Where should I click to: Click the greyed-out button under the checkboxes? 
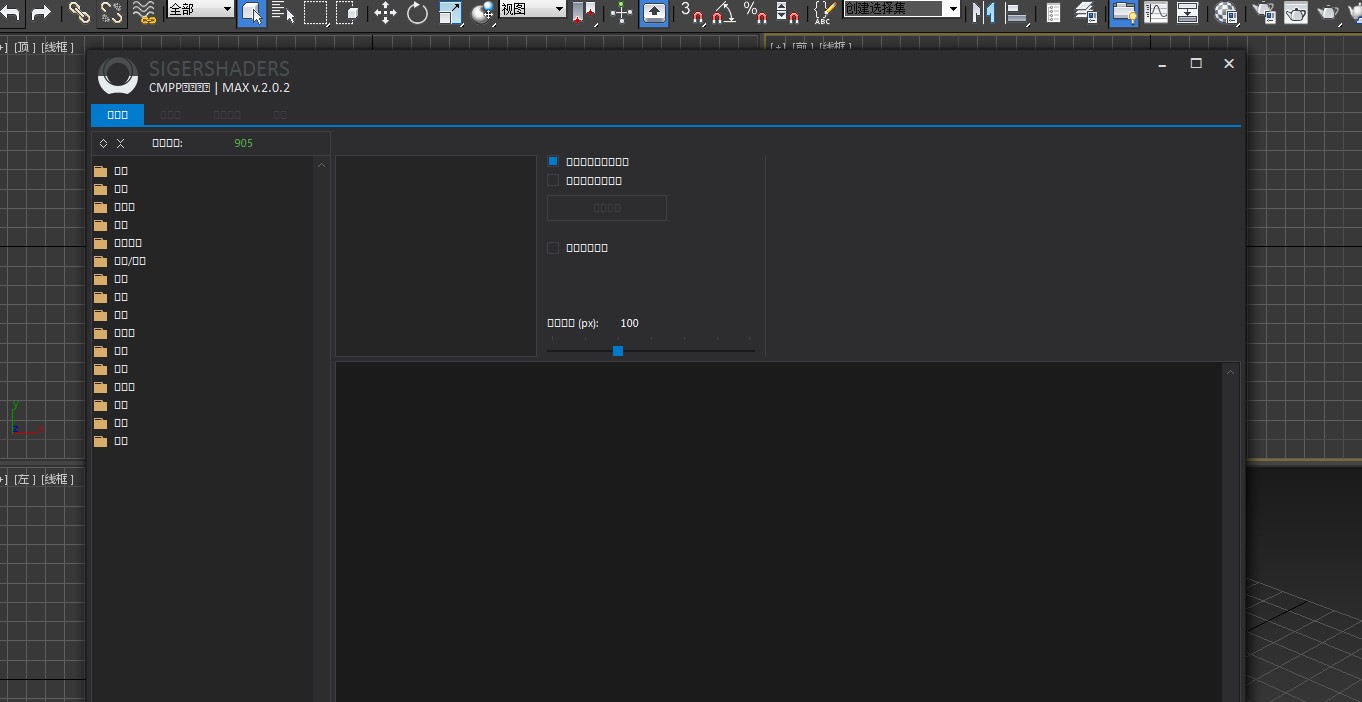[607, 208]
